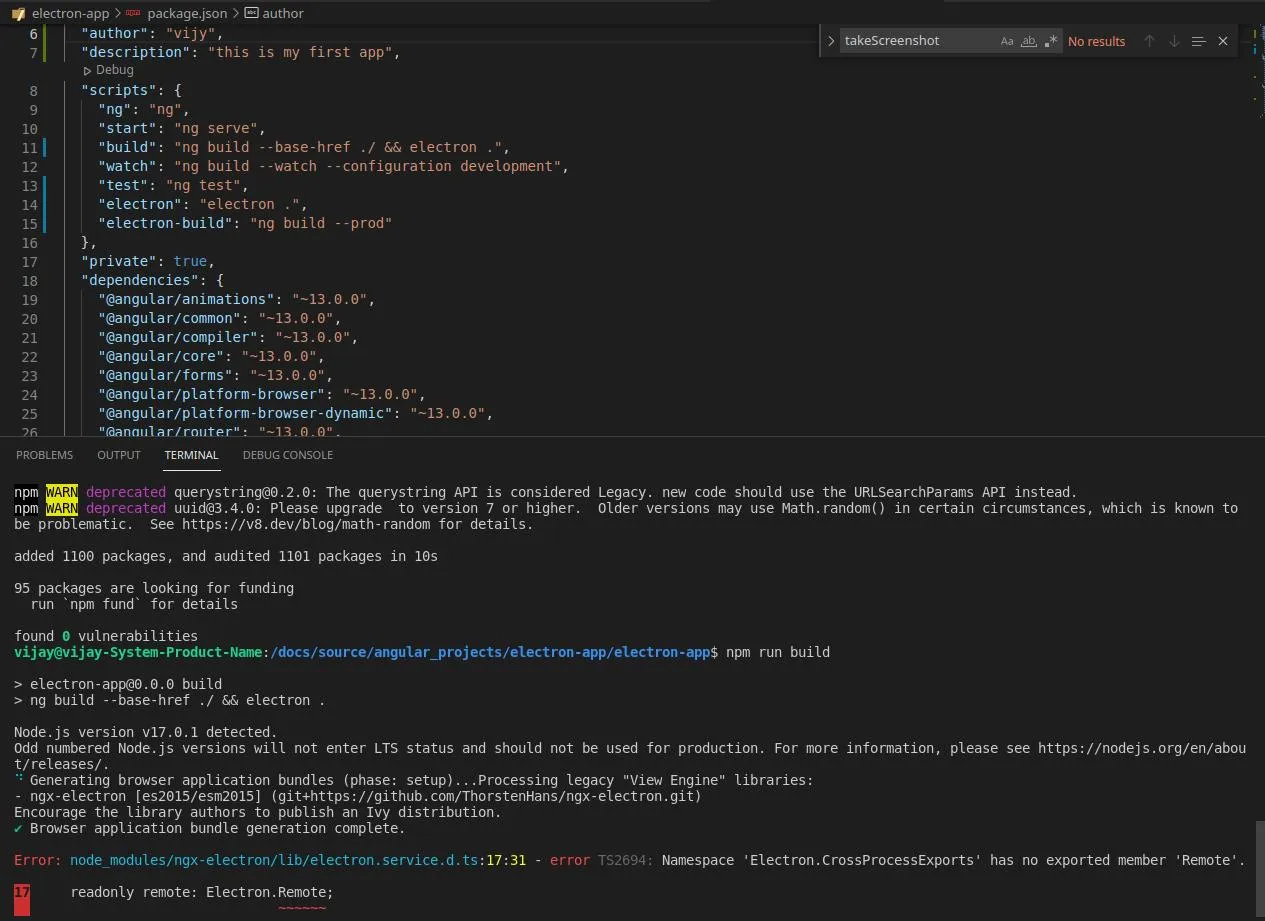Switch to the OUTPUT panel tab
Screen dimensions: 1265x921
point(119,455)
